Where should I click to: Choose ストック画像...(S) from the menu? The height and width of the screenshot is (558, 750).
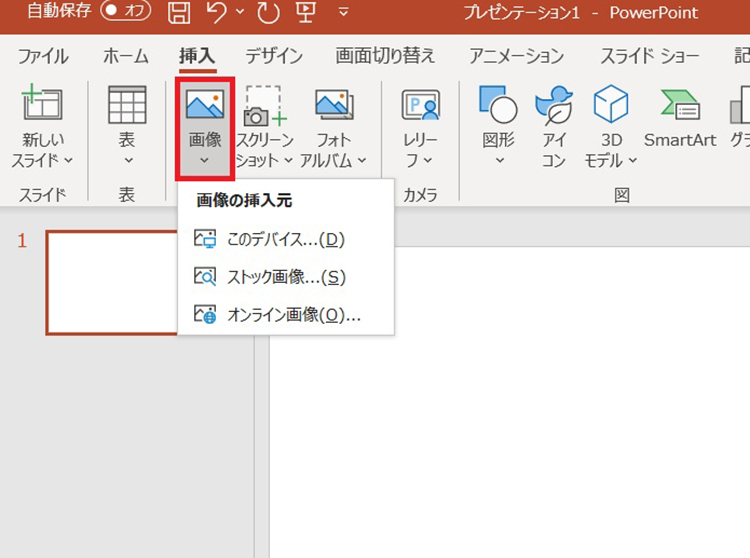(x=286, y=276)
